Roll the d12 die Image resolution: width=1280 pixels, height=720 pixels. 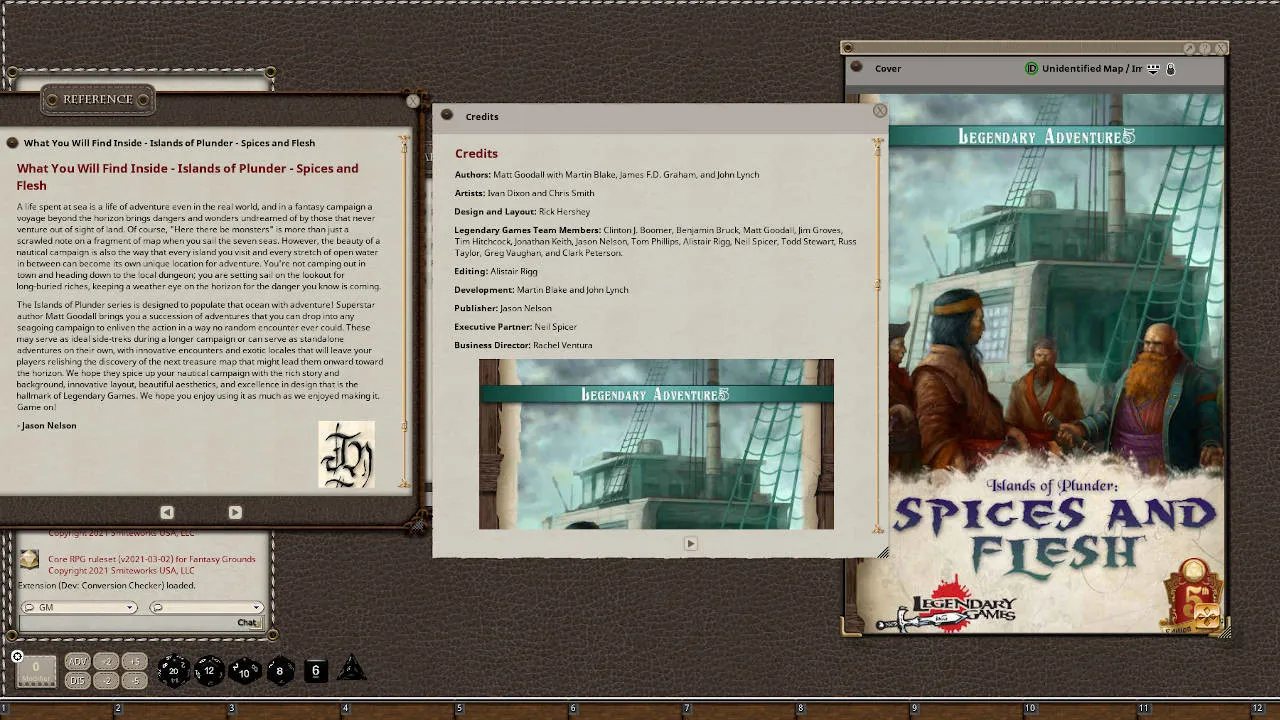(209, 671)
